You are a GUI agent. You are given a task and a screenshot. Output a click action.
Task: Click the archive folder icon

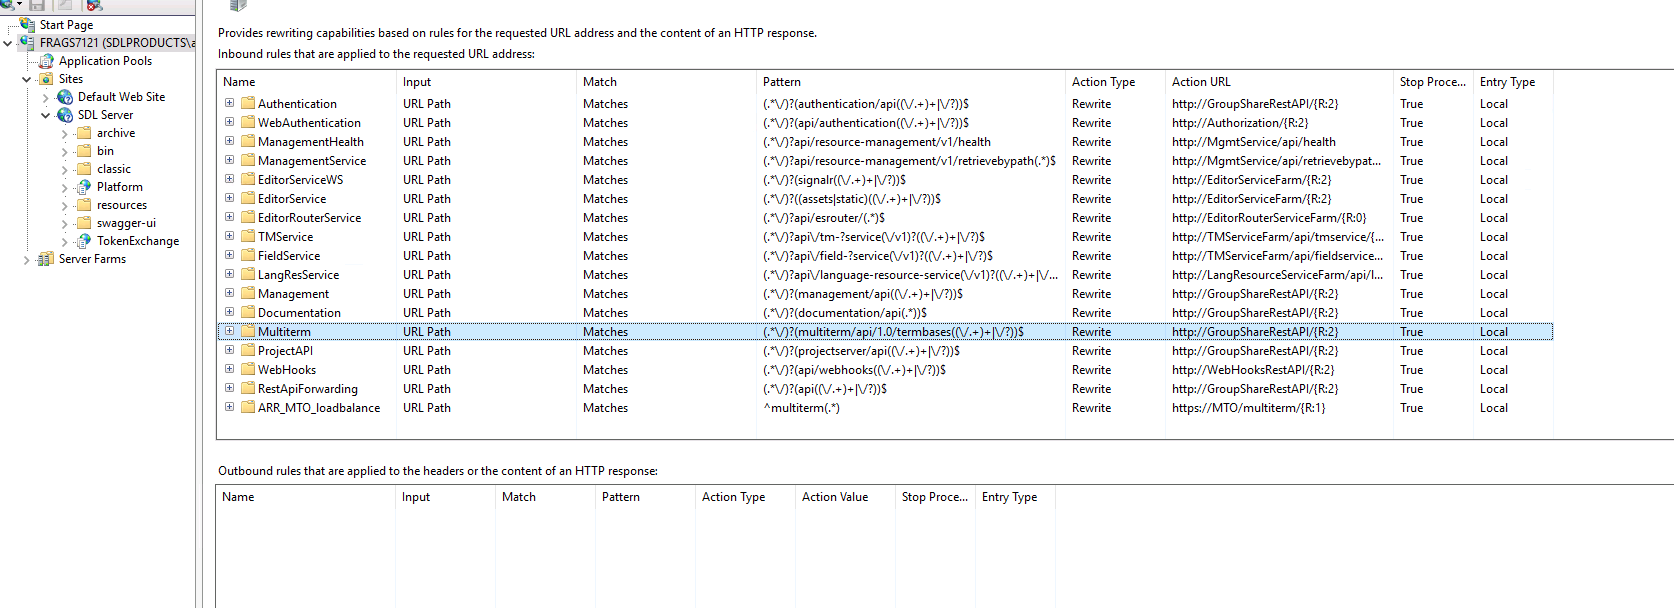point(84,132)
